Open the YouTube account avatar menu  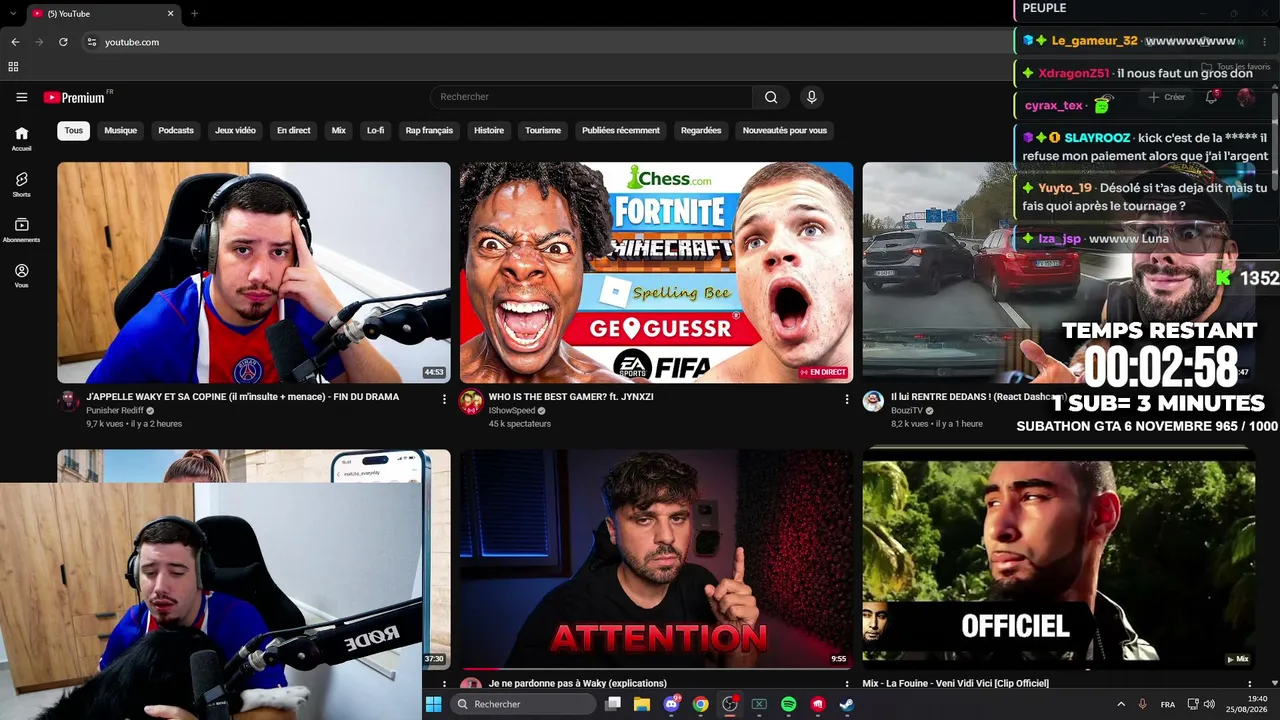coord(1246,97)
